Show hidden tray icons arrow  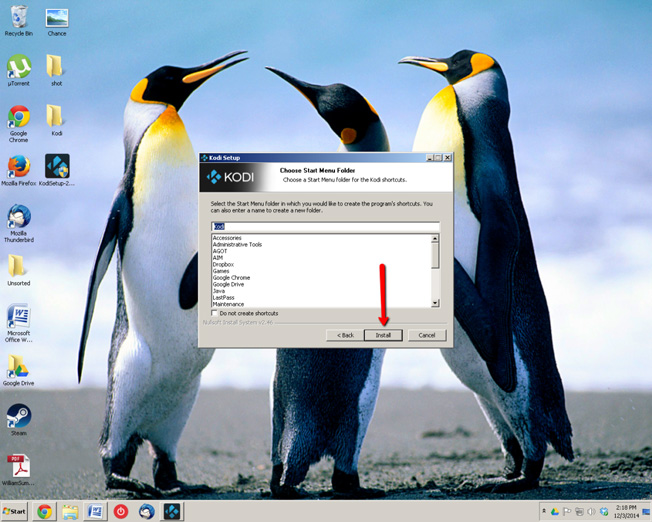(544, 511)
